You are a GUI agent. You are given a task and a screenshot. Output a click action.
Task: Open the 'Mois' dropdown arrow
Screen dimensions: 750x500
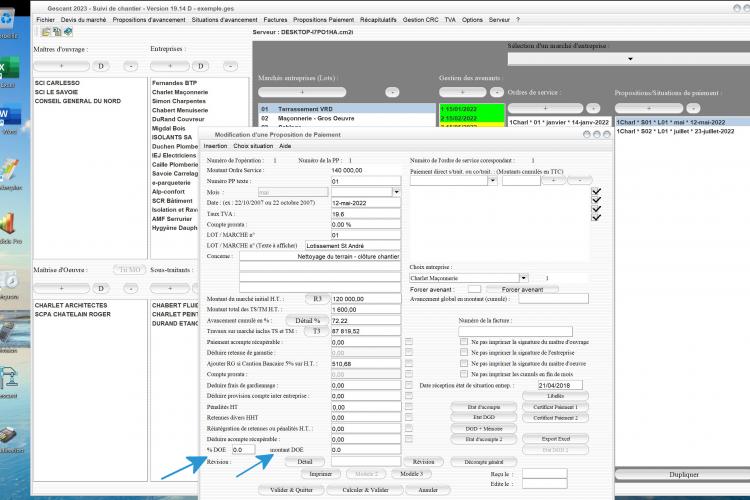396,192
